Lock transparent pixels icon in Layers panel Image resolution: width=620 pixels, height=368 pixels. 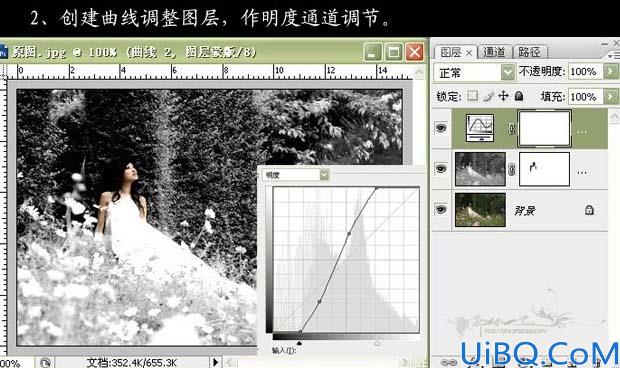[x=472, y=96]
